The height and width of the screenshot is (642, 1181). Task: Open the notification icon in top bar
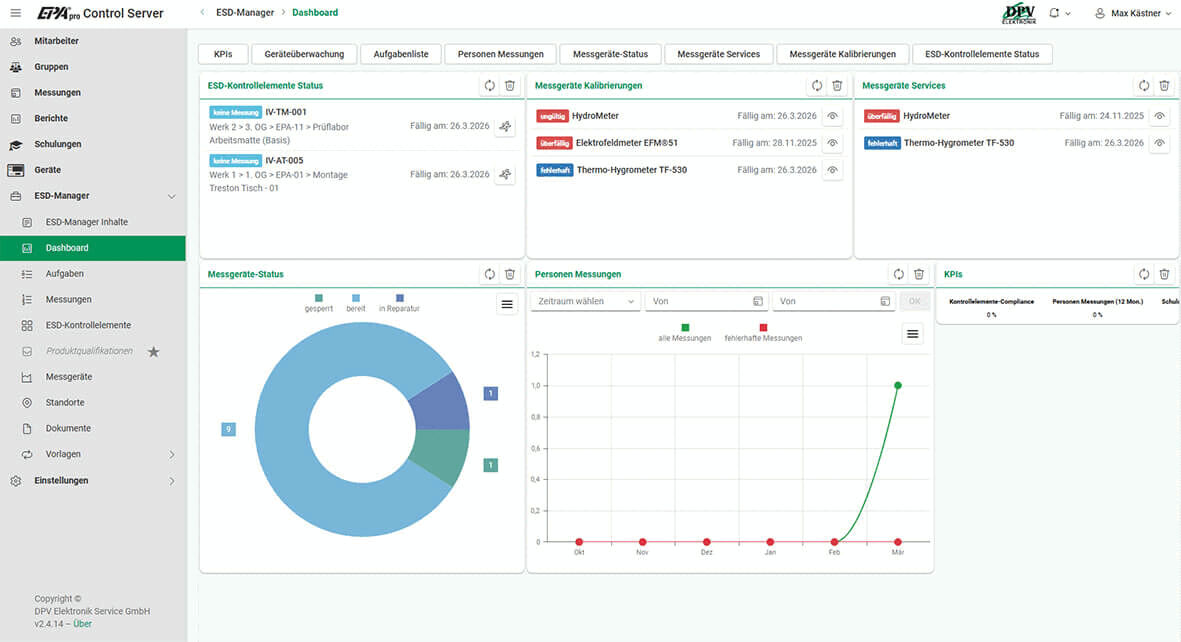[x=1055, y=13]
